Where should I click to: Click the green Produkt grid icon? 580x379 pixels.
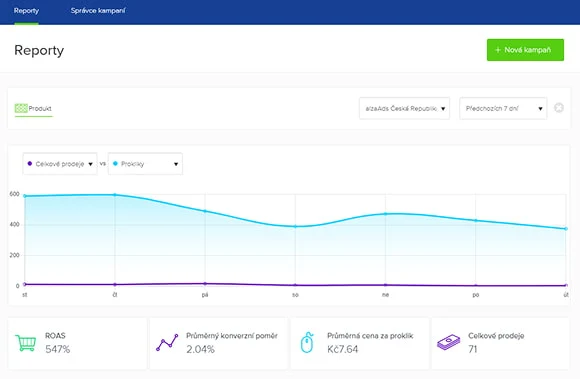(x=21, y=108)
